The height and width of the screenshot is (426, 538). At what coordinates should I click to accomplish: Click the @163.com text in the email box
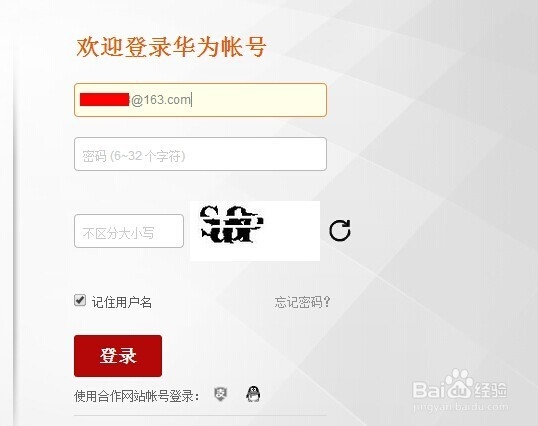click(x=161, y=100)
